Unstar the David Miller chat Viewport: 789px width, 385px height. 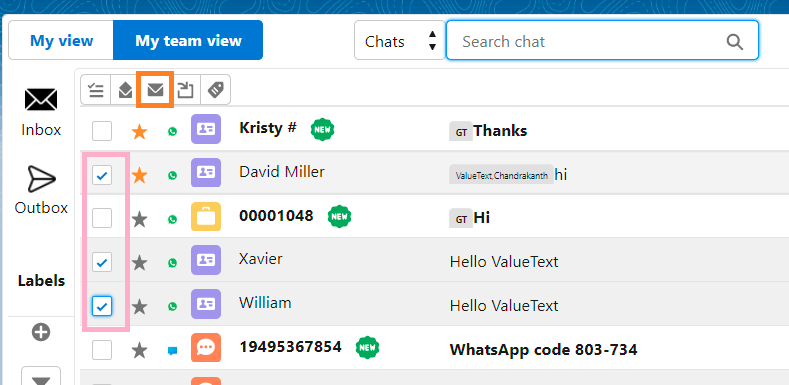pyautogui.click(x=139, y=176)
